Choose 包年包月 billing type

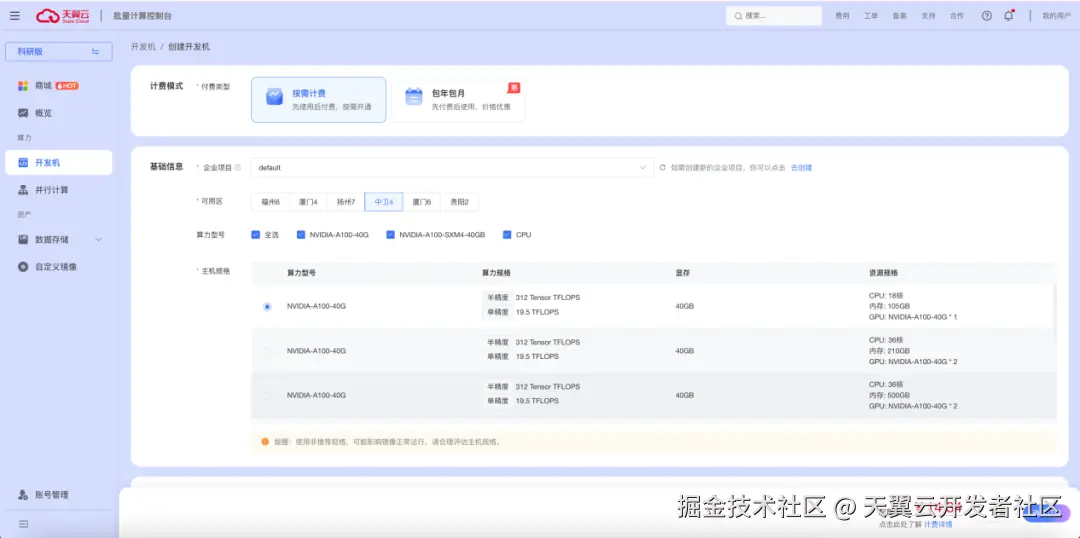tap(458, 100)
